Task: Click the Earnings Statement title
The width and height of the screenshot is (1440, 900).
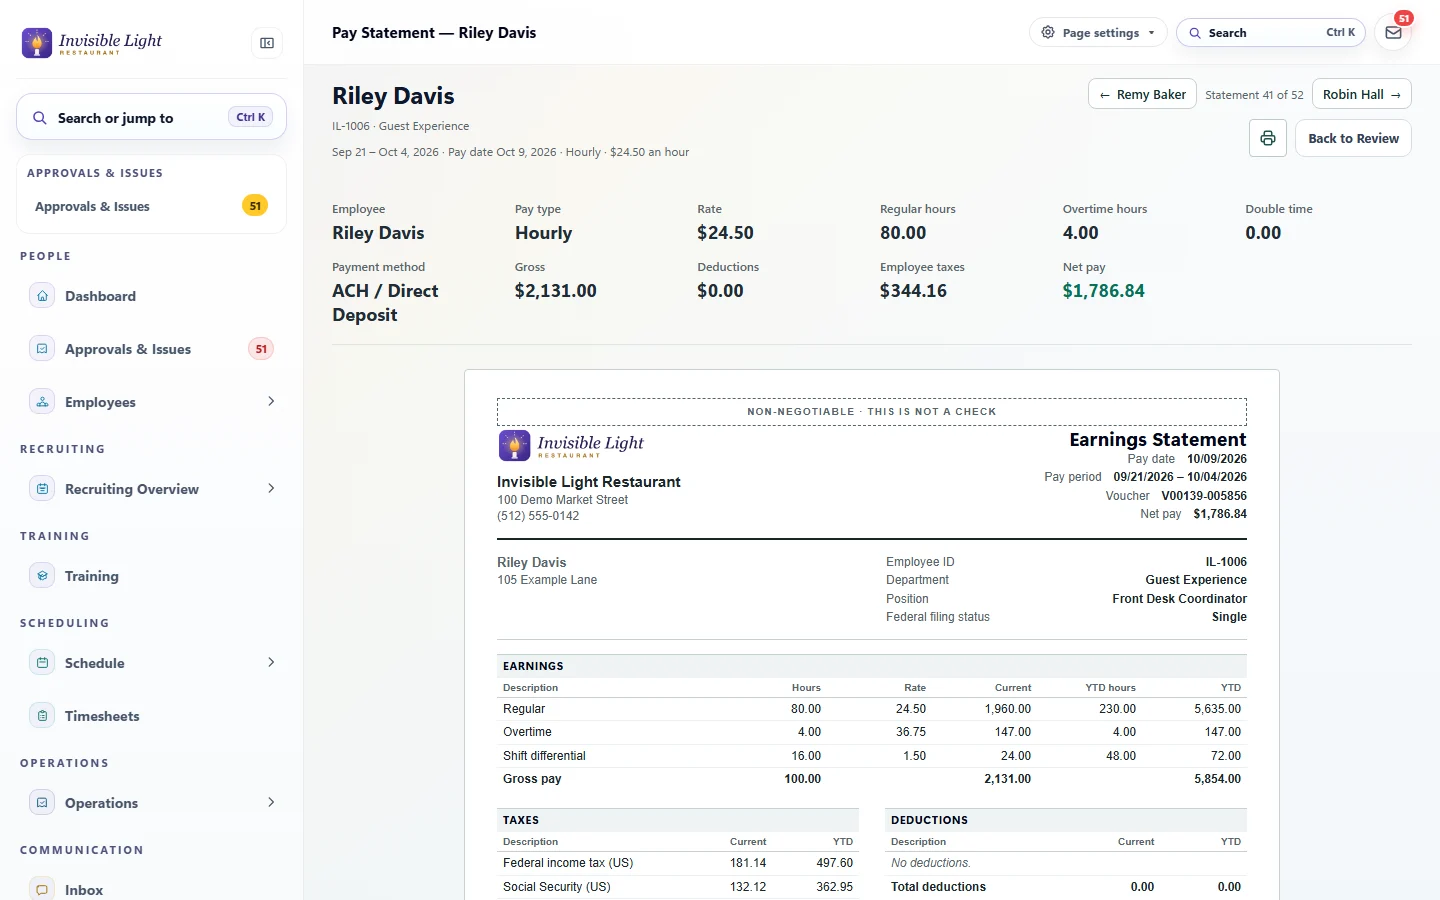Action: [x=1158, y=440]
